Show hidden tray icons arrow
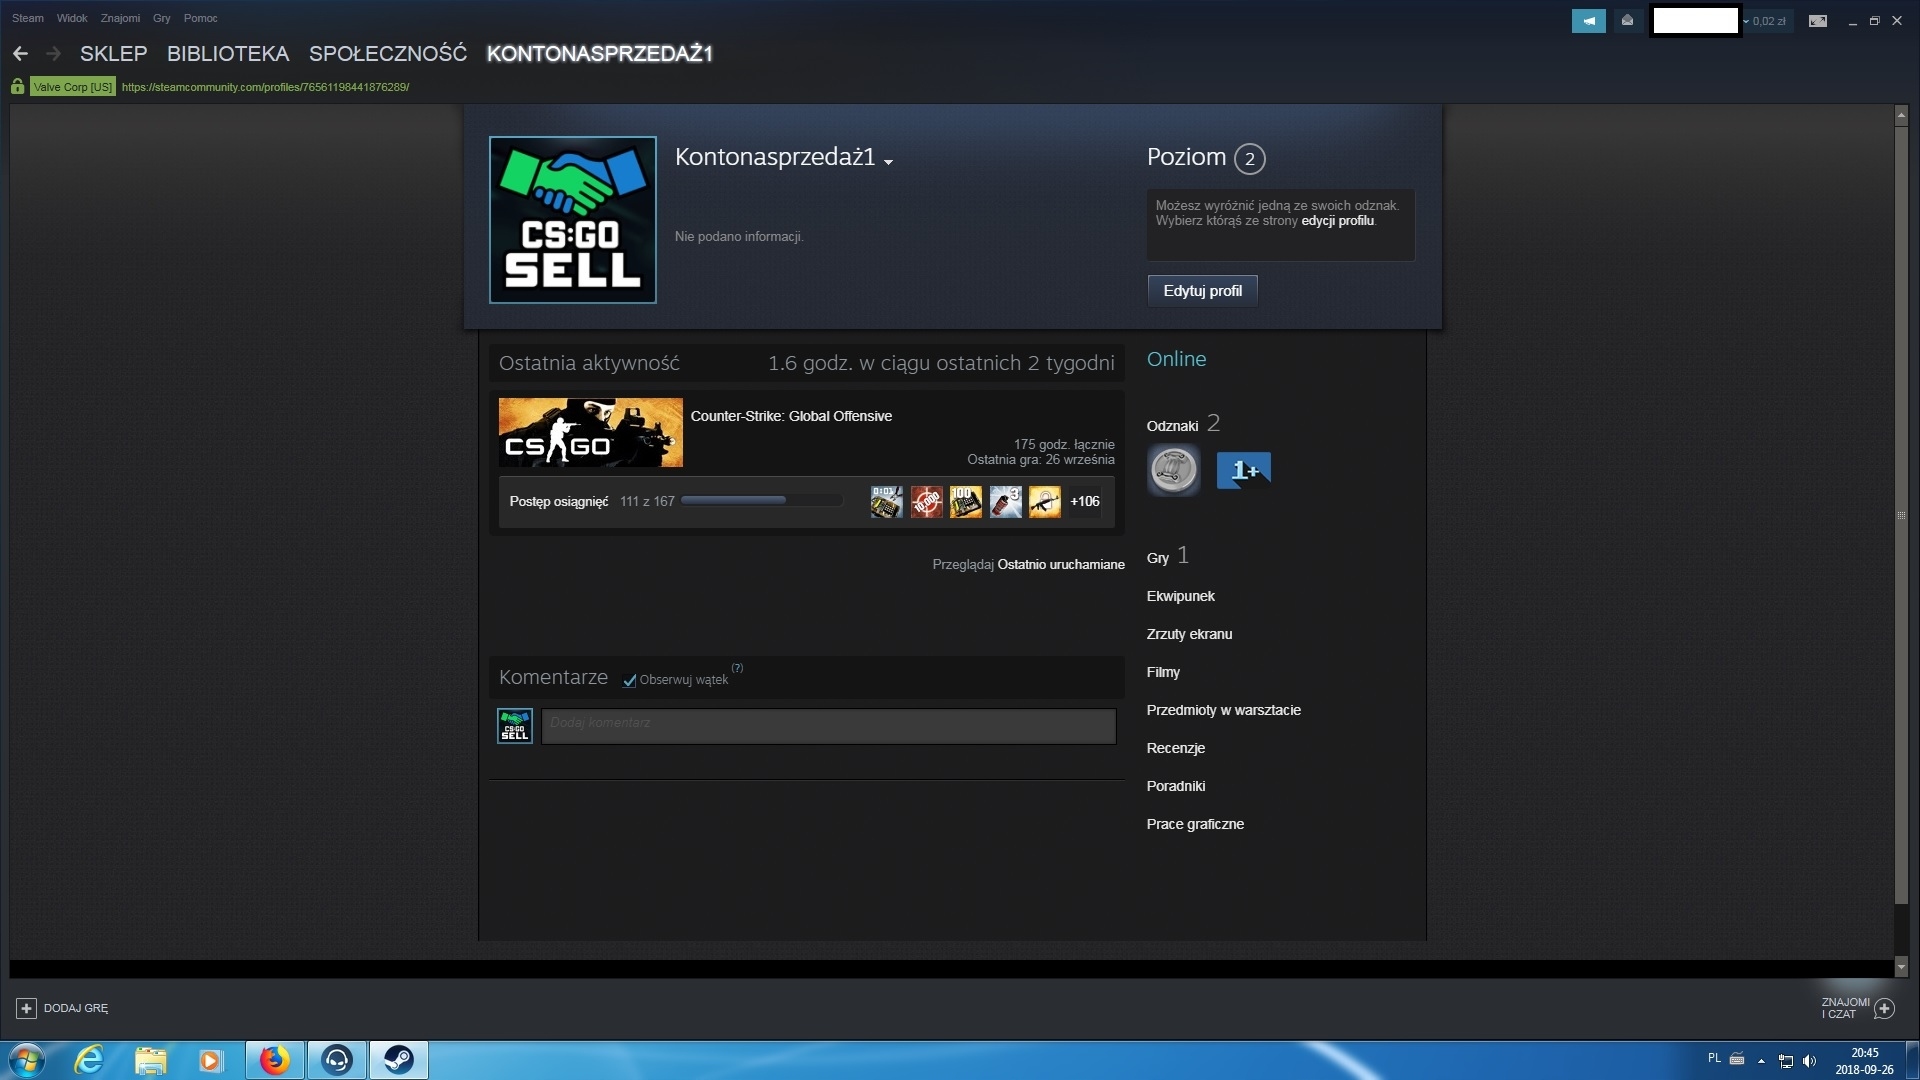1920x1080 pixels. 1761,1061
